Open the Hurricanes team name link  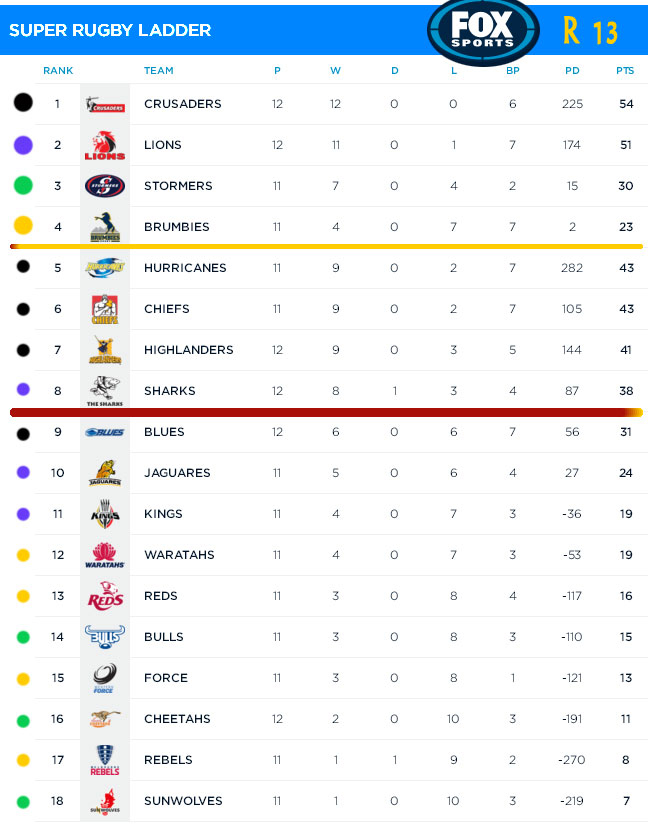[x=185, y=268]
